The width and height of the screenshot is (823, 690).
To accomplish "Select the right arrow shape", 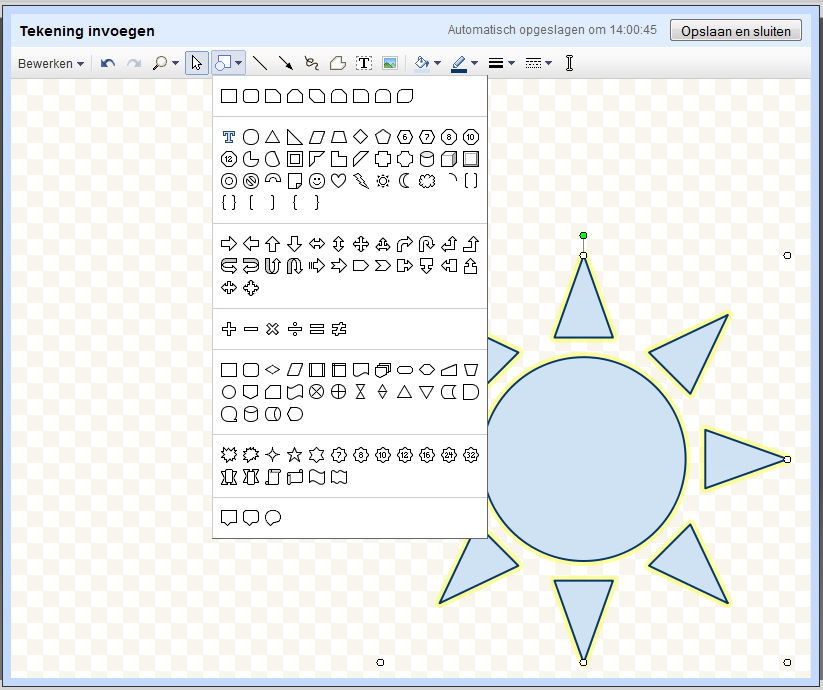I will 228,243.
